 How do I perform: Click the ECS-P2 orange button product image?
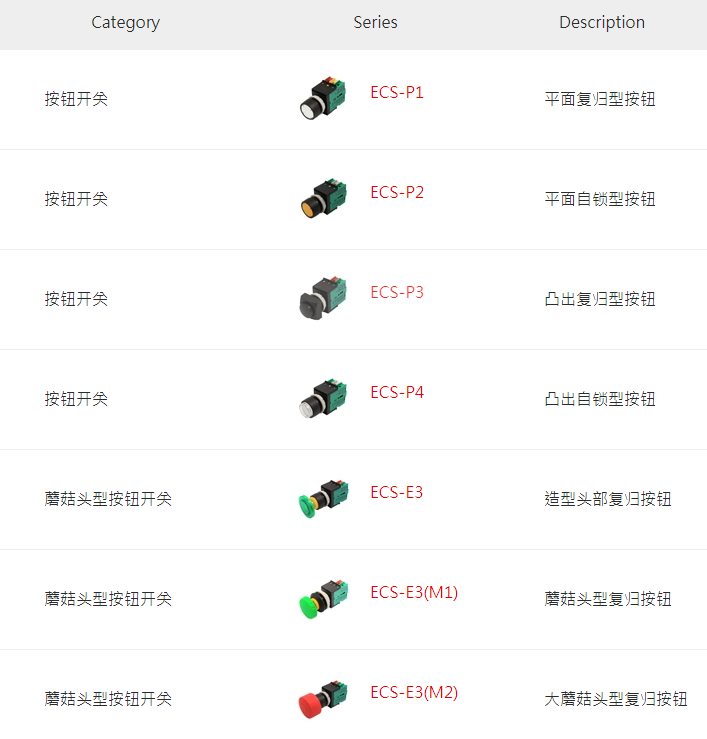click(323, 198)
